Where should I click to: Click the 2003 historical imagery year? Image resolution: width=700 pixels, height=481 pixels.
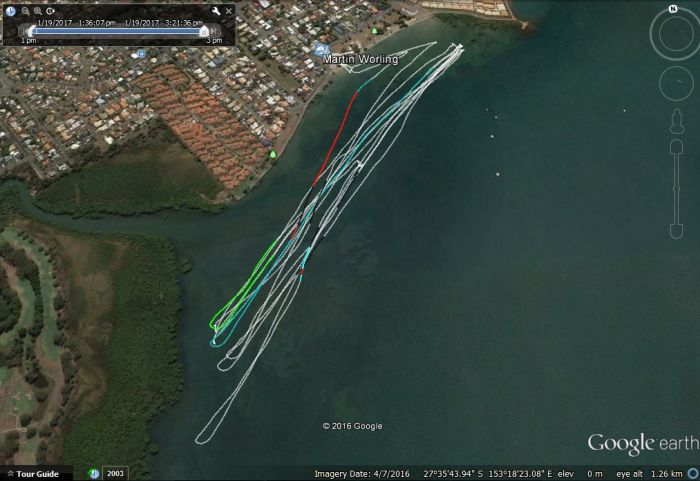click(114, 473)
